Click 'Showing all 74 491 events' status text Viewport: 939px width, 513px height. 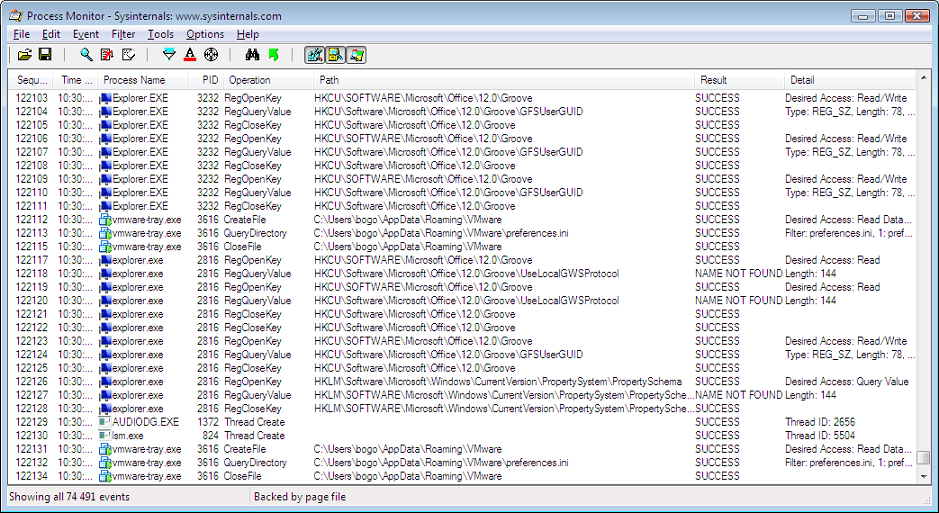tap(69, 497)
